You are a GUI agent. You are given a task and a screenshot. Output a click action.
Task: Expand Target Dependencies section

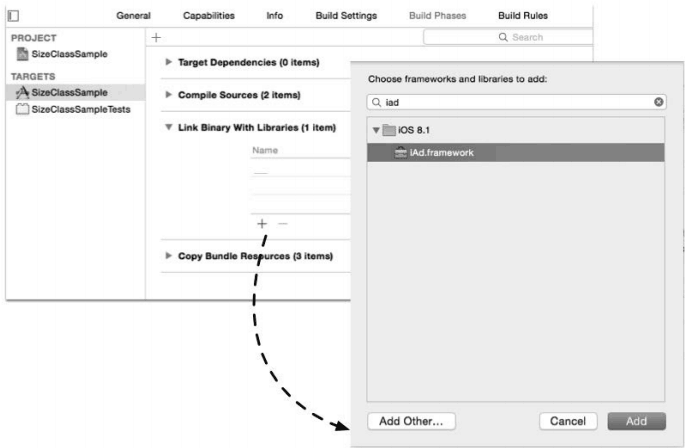pyautogui.click(x=168, y=62)
